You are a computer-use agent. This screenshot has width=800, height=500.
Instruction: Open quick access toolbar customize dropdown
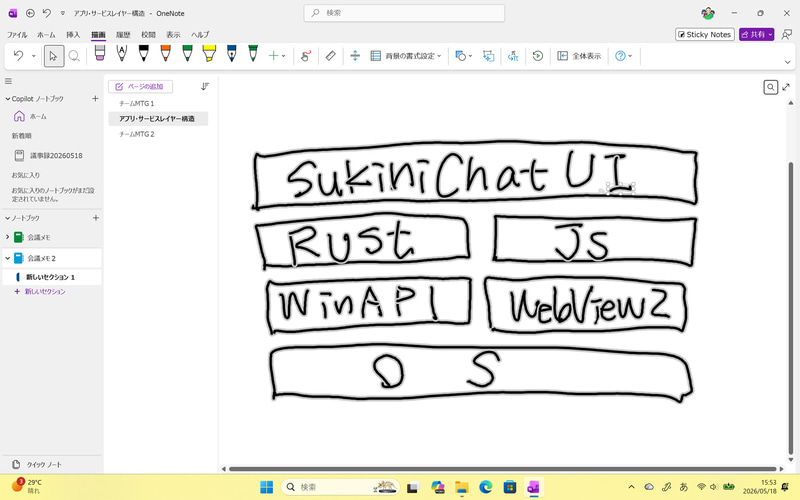63,13
